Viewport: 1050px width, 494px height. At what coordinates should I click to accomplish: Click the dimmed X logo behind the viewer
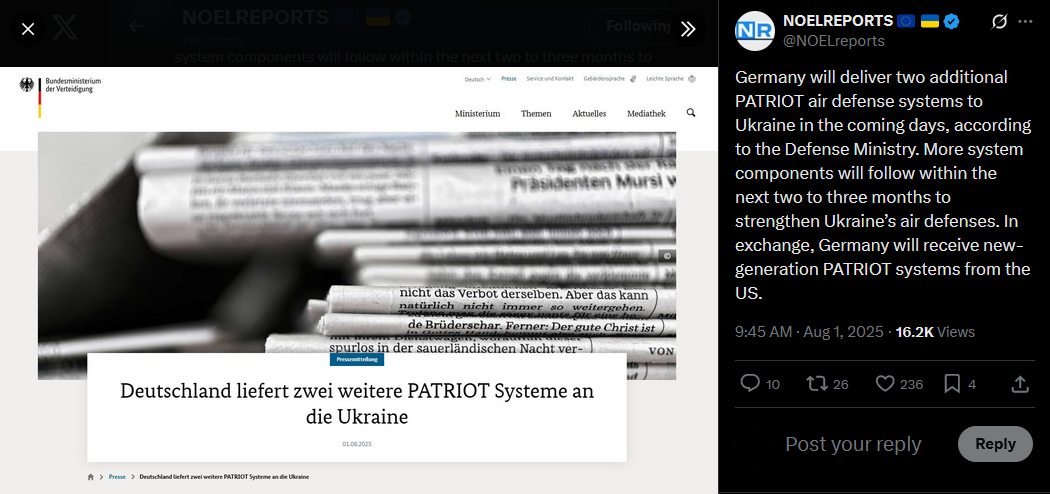(x=65, y=29)
